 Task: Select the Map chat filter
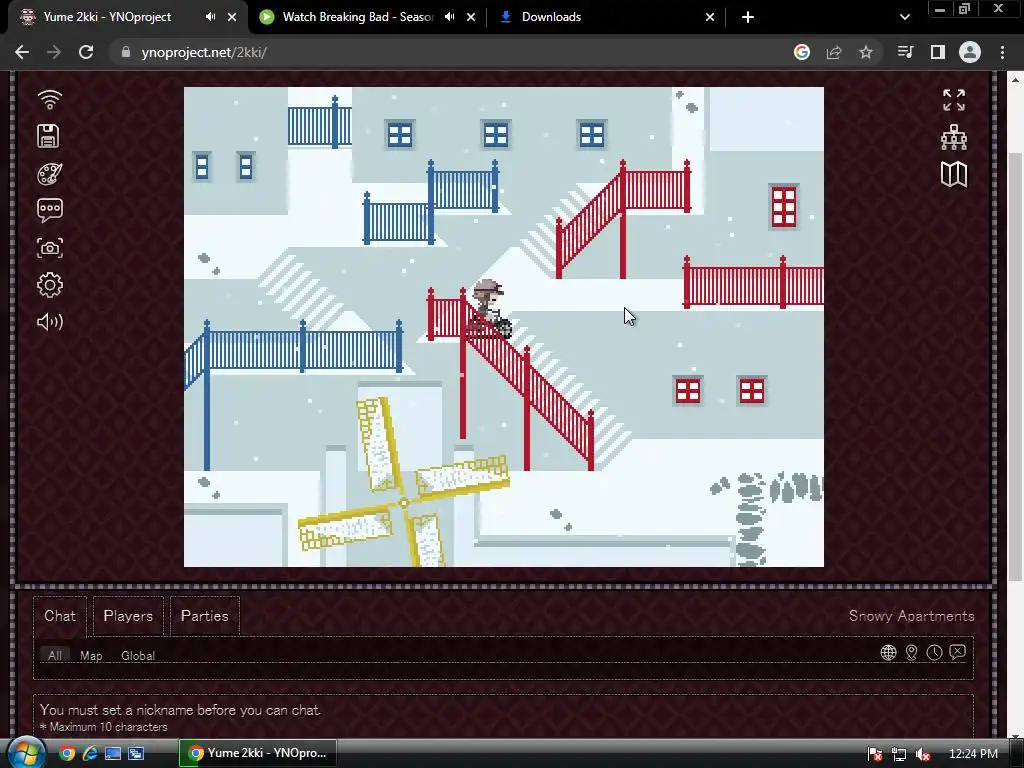click(x=91, y=656)
